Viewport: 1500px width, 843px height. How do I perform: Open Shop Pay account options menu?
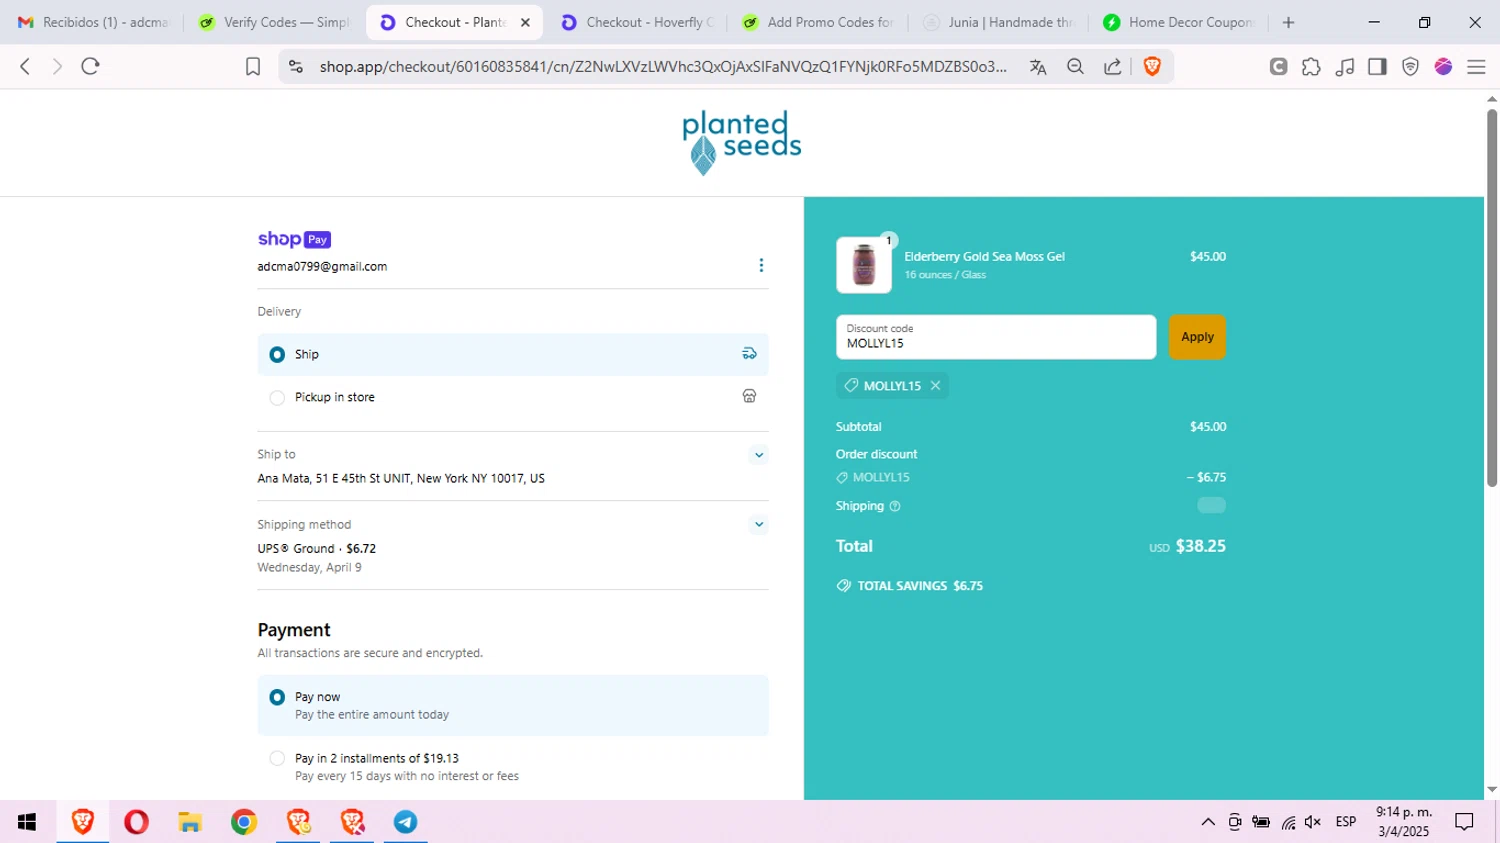(761, 265)
